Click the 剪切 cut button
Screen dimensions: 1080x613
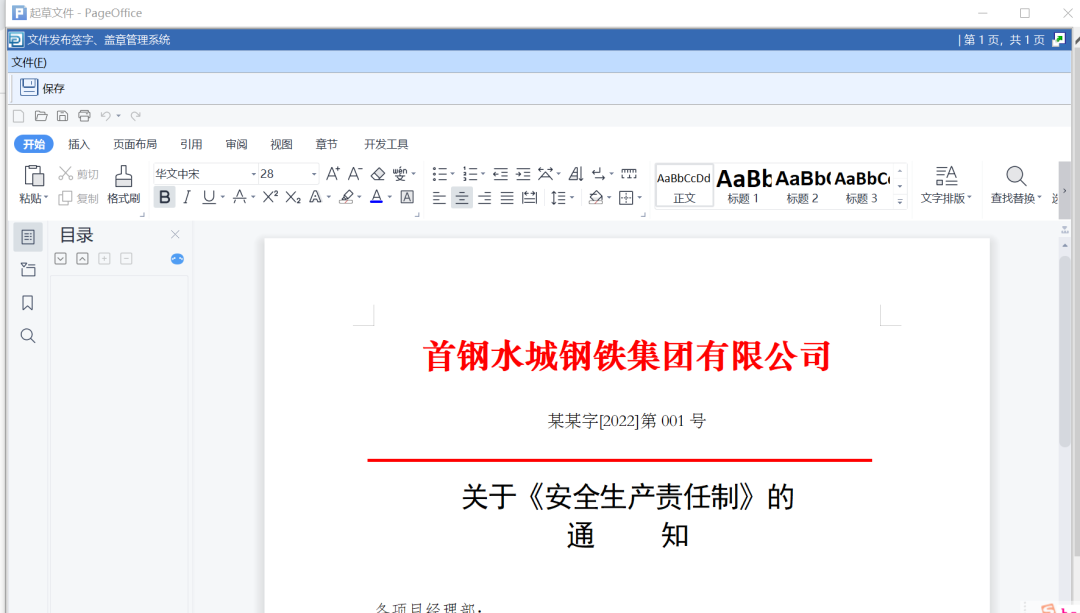(x=78, y=174)
